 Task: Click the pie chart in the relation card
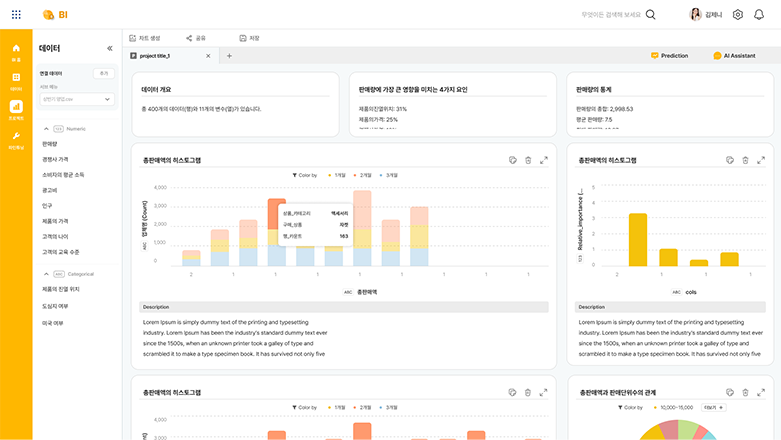coord(677,430)
